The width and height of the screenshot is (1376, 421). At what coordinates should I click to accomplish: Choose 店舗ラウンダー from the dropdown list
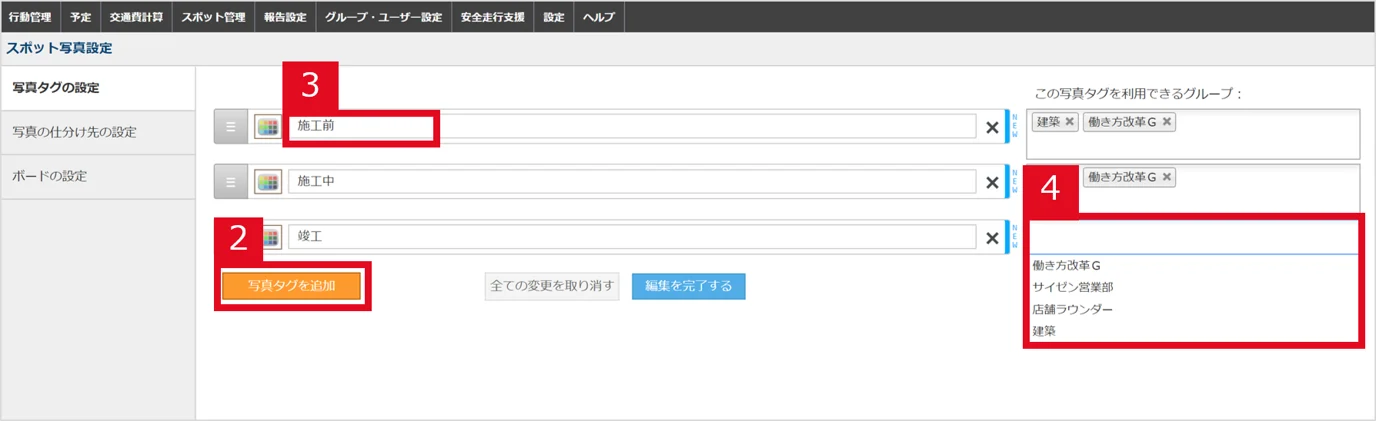click(x=1193, y=309)
